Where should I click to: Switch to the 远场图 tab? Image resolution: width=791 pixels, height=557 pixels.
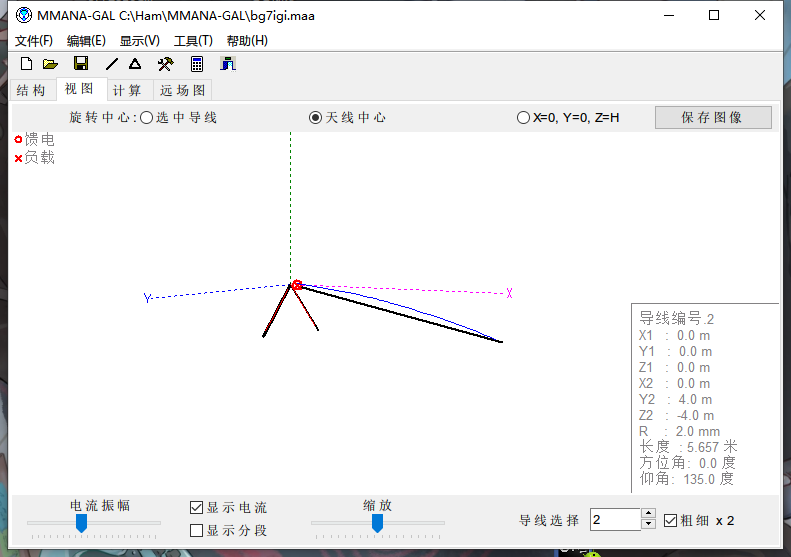click(183, 90)
